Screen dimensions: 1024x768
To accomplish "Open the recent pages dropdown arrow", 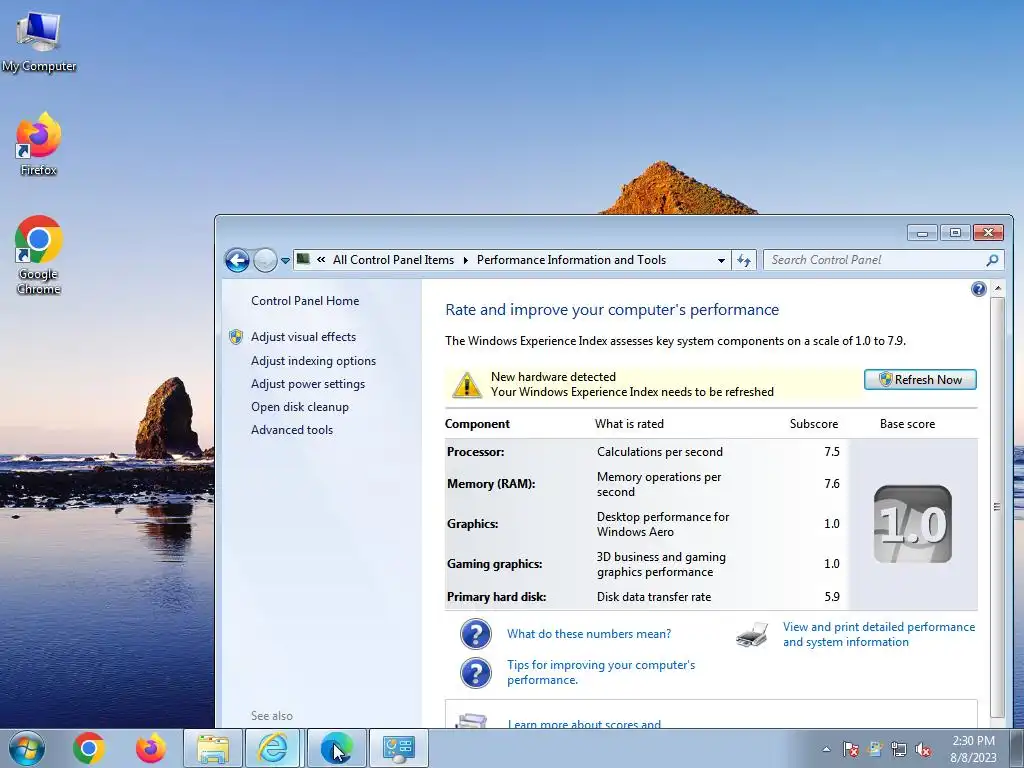I will pyautogui.click(x=285, y=261).
